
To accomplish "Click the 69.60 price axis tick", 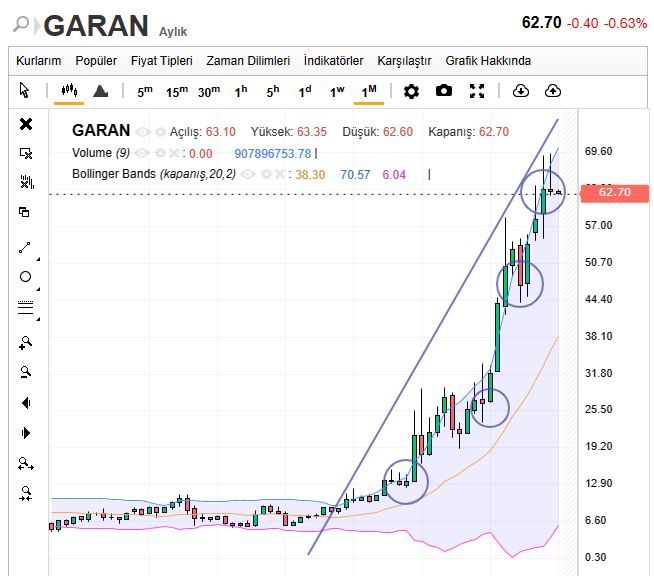I will (599, 151).
